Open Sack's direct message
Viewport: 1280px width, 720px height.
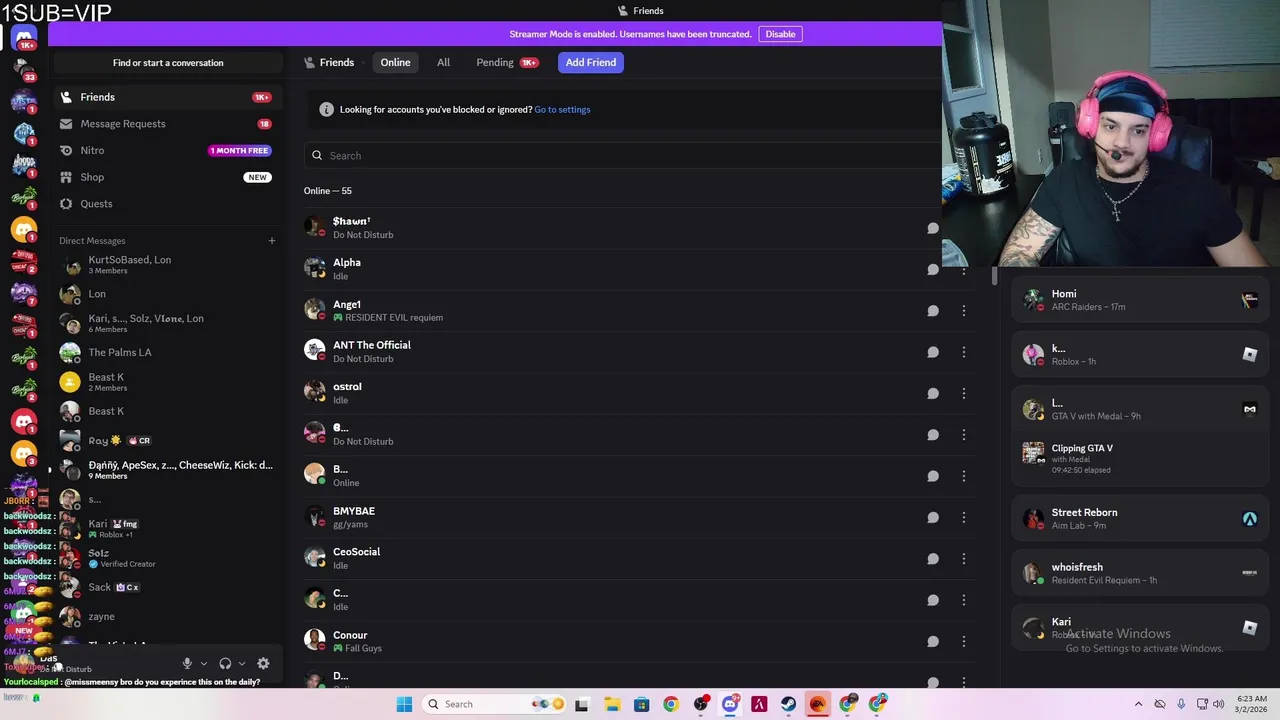click(167, 588)
